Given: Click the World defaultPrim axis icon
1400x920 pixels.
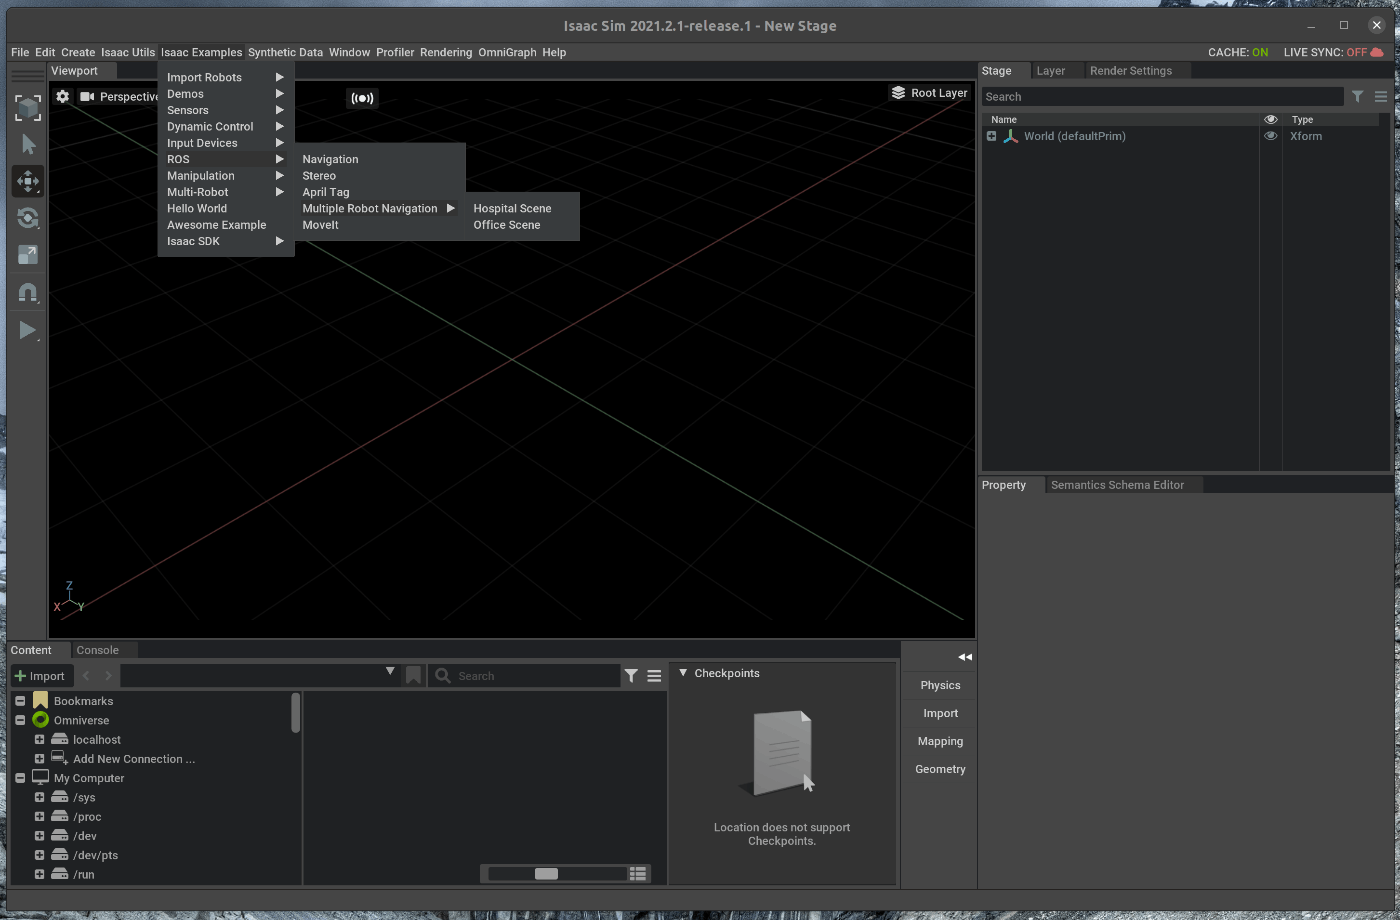Looking at the screenshot, I should click(1010, 136).
